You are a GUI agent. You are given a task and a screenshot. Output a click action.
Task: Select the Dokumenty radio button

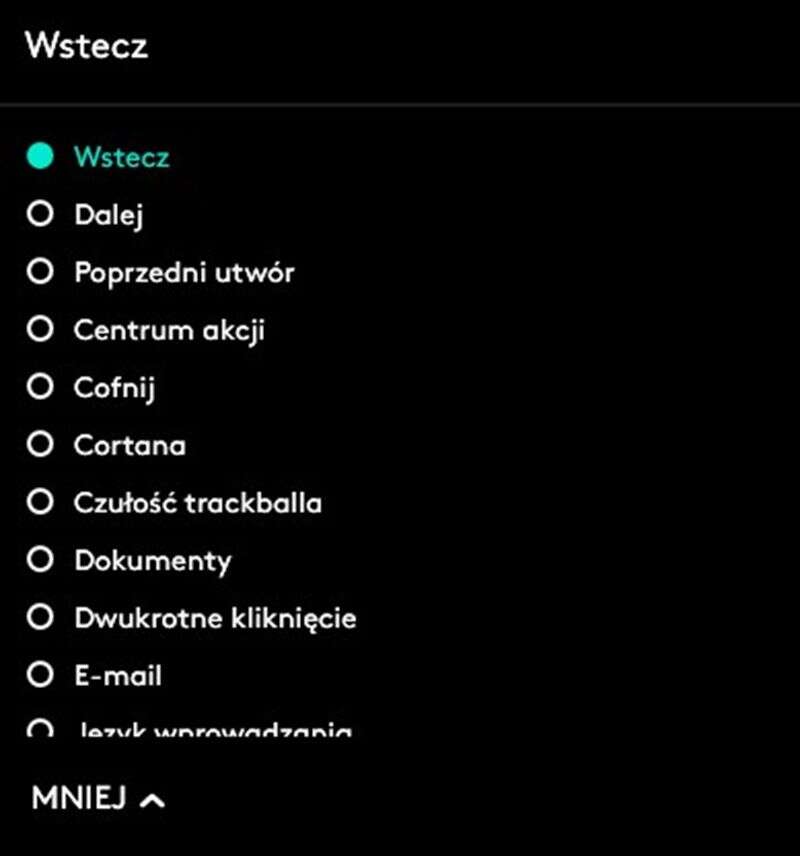[40, 560]
